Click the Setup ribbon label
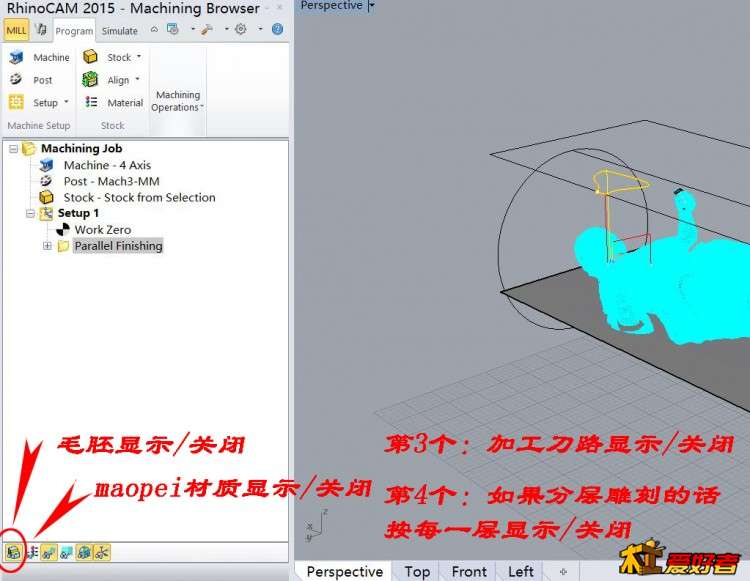The height and width of the screenshot is (581, 750). pyautogui.click(x=45, y=103)
